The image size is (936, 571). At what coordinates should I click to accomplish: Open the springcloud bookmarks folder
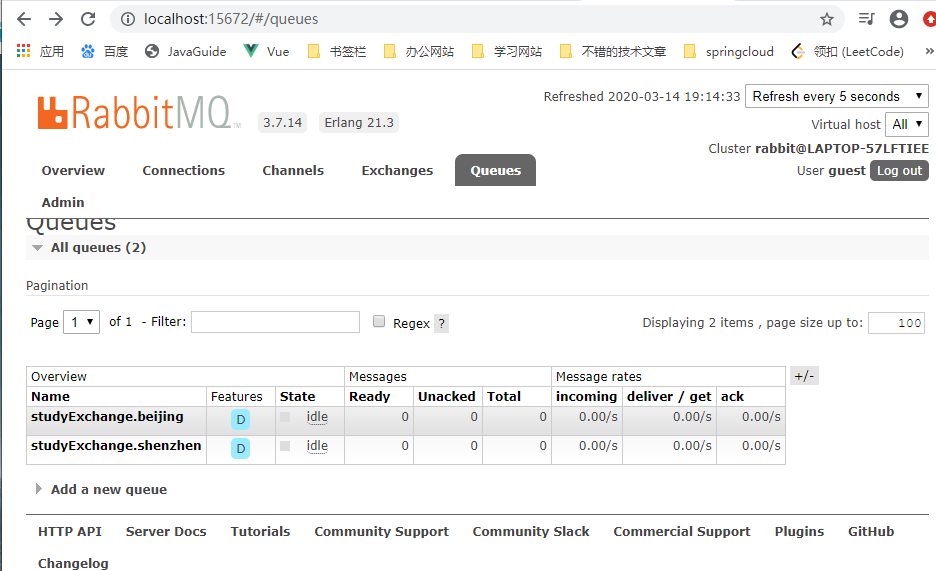click(728, 51)
